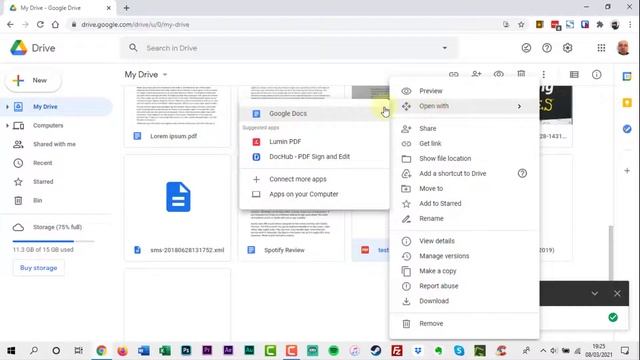Open Tasks in the side panel
The image size is (640, 360).
627,129
